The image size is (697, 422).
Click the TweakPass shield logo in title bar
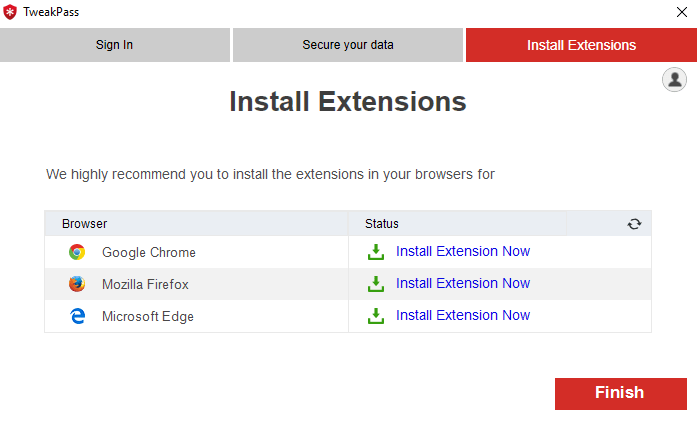coord(11,12)
